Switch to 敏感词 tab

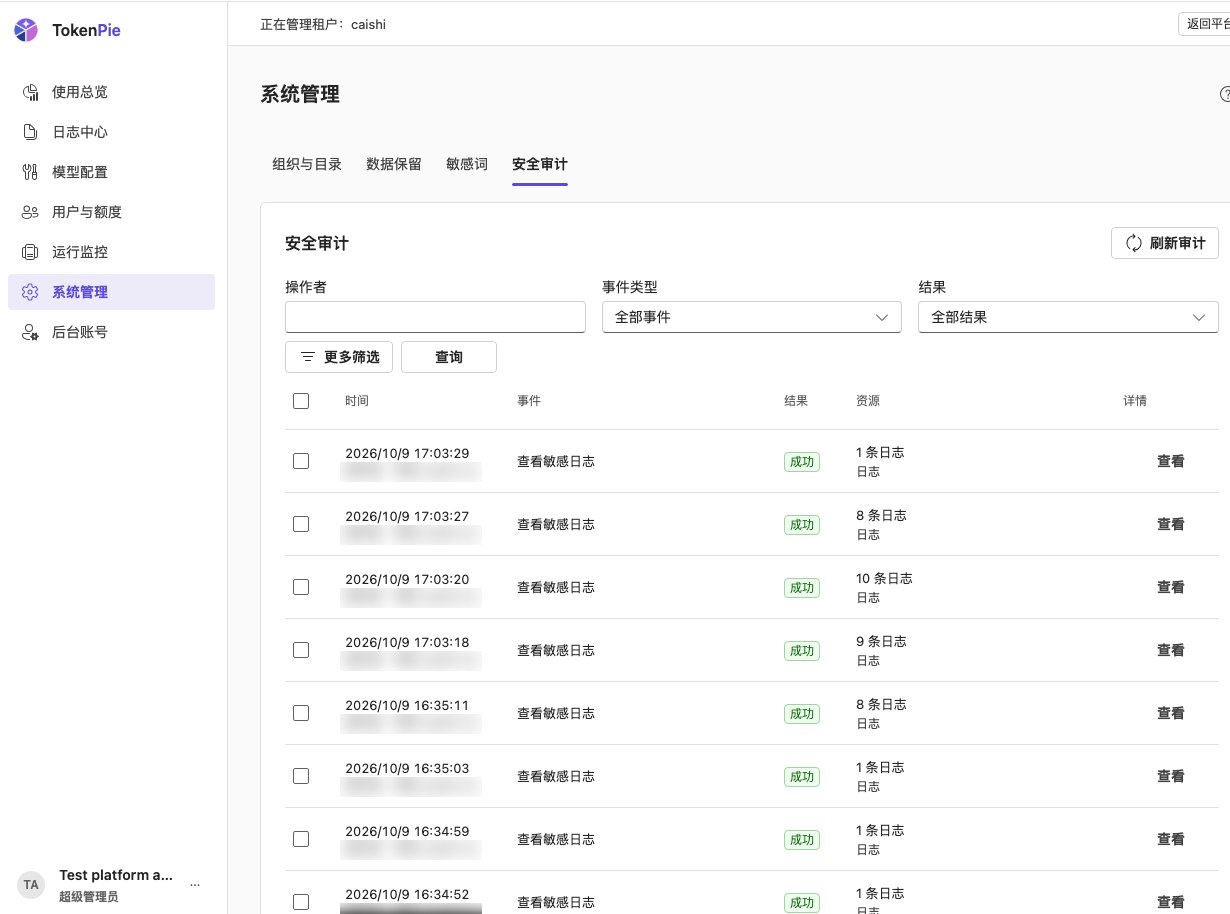click(467, 164)
